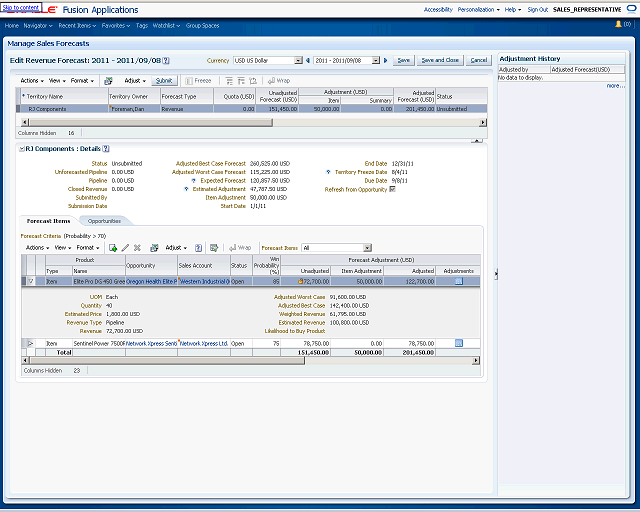Open the Help menu in header
Viewport: 640px width, 512px height.
point(513,9)
